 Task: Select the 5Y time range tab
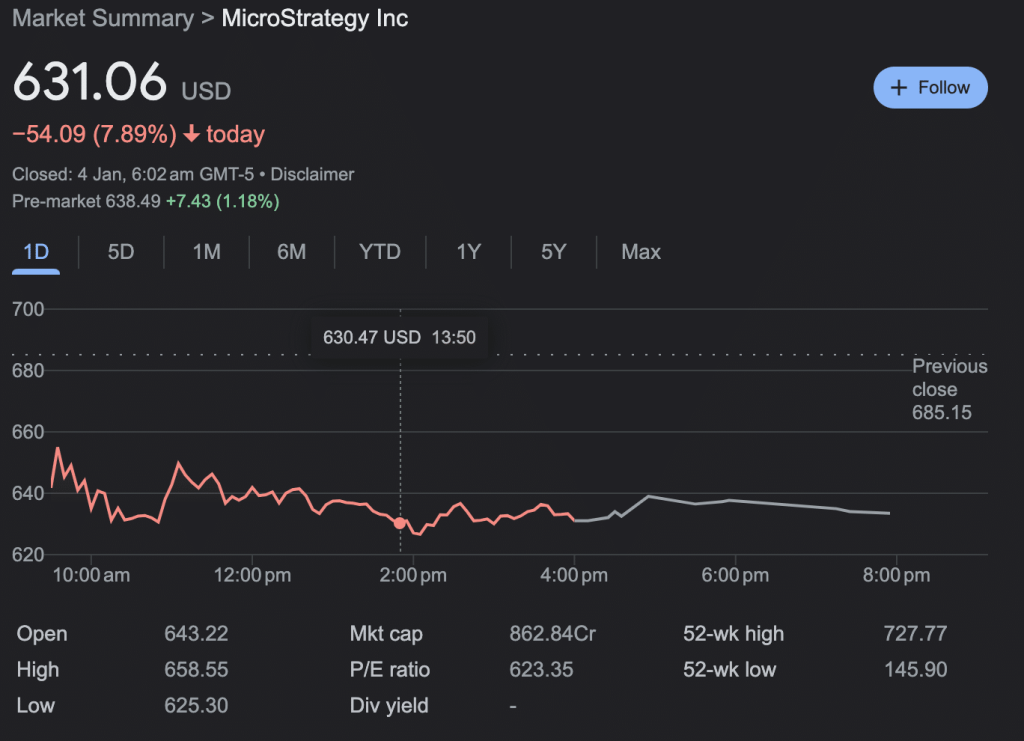pos(553,252)
